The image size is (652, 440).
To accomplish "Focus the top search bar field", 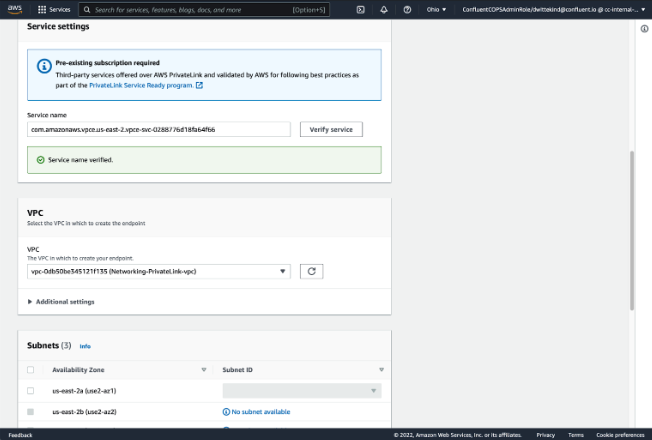I will [204, 10].
